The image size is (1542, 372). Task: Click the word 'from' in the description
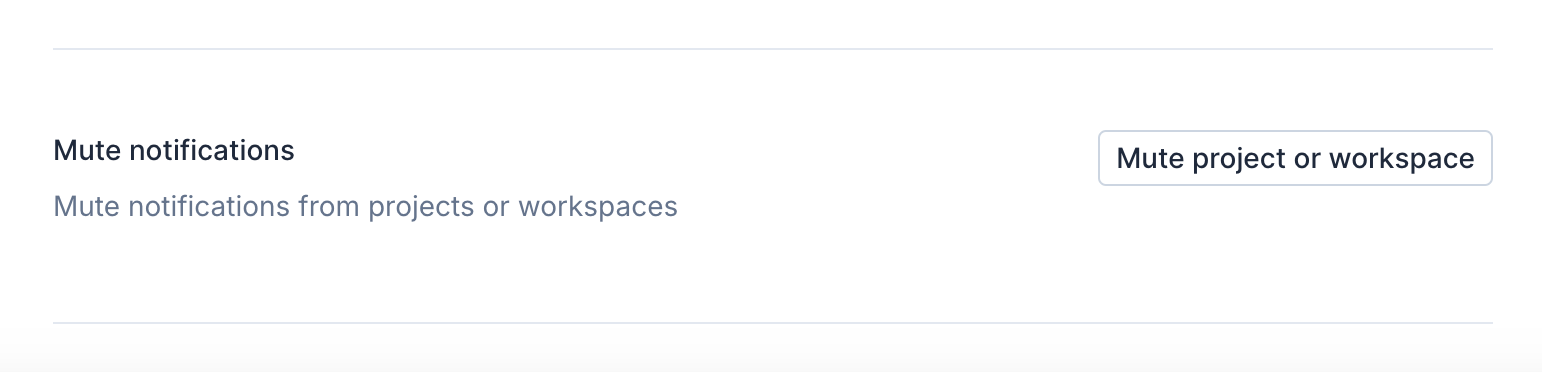[329, 207]
